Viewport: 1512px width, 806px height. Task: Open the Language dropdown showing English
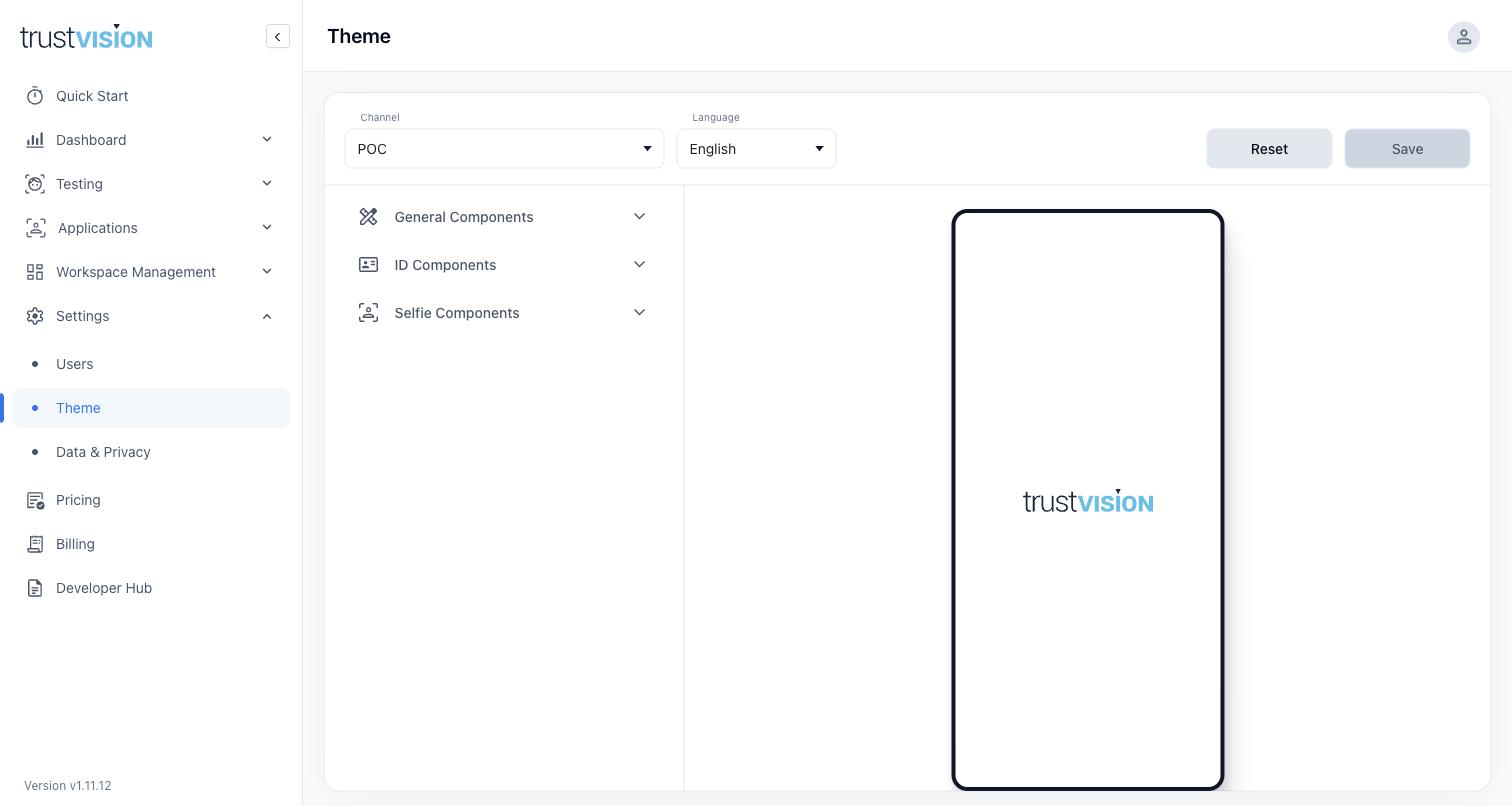(756, 149)
